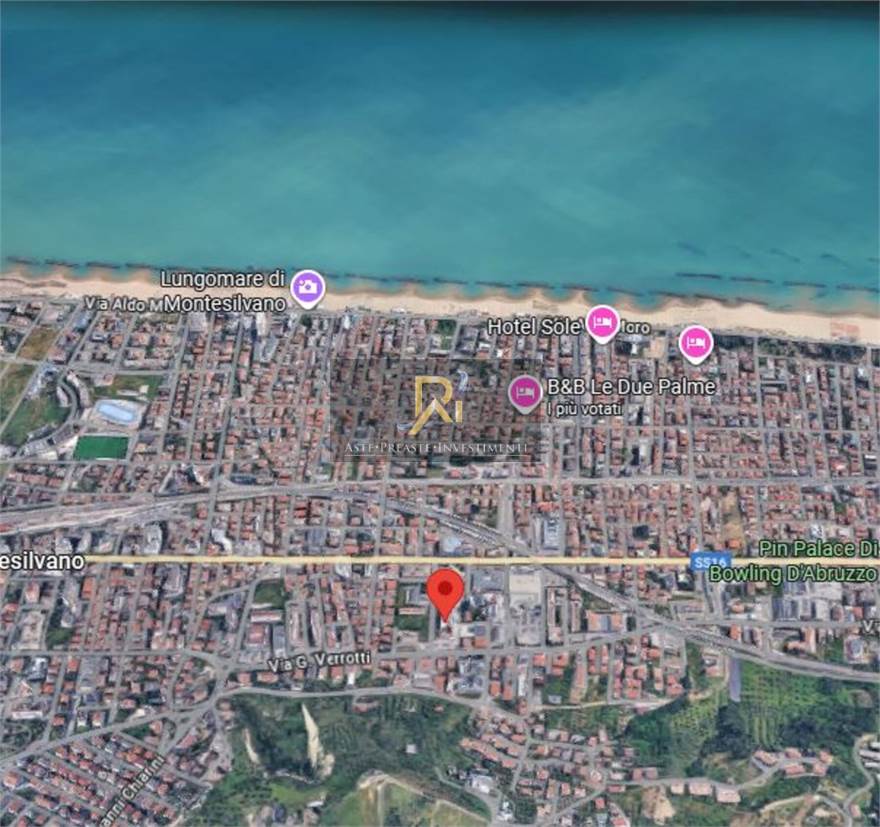
Task: Click the green sports field
Action: pos(101,447)
